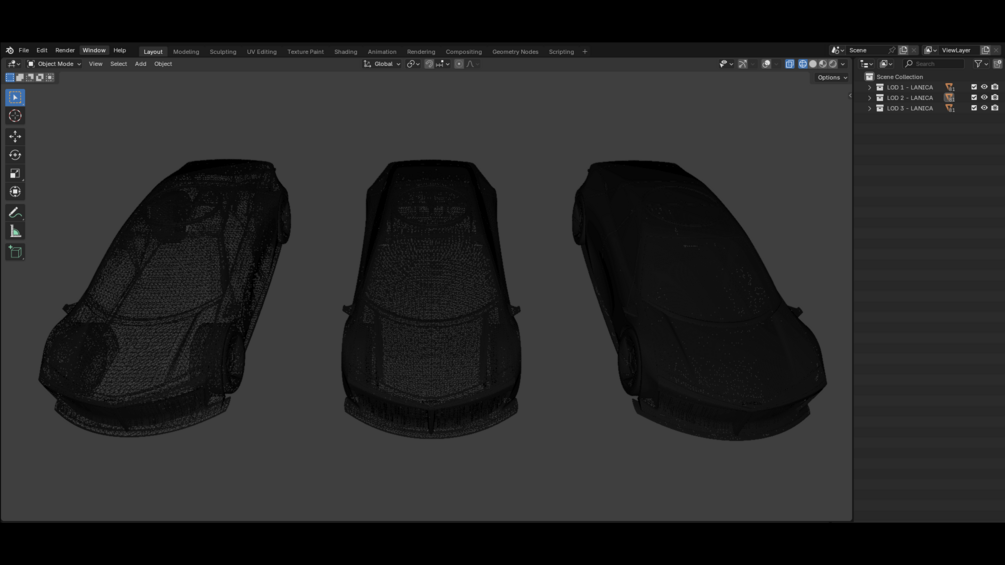Screen dimensions: 1005x565
Task: Select the Measure tool
Action: pos(15,231)
